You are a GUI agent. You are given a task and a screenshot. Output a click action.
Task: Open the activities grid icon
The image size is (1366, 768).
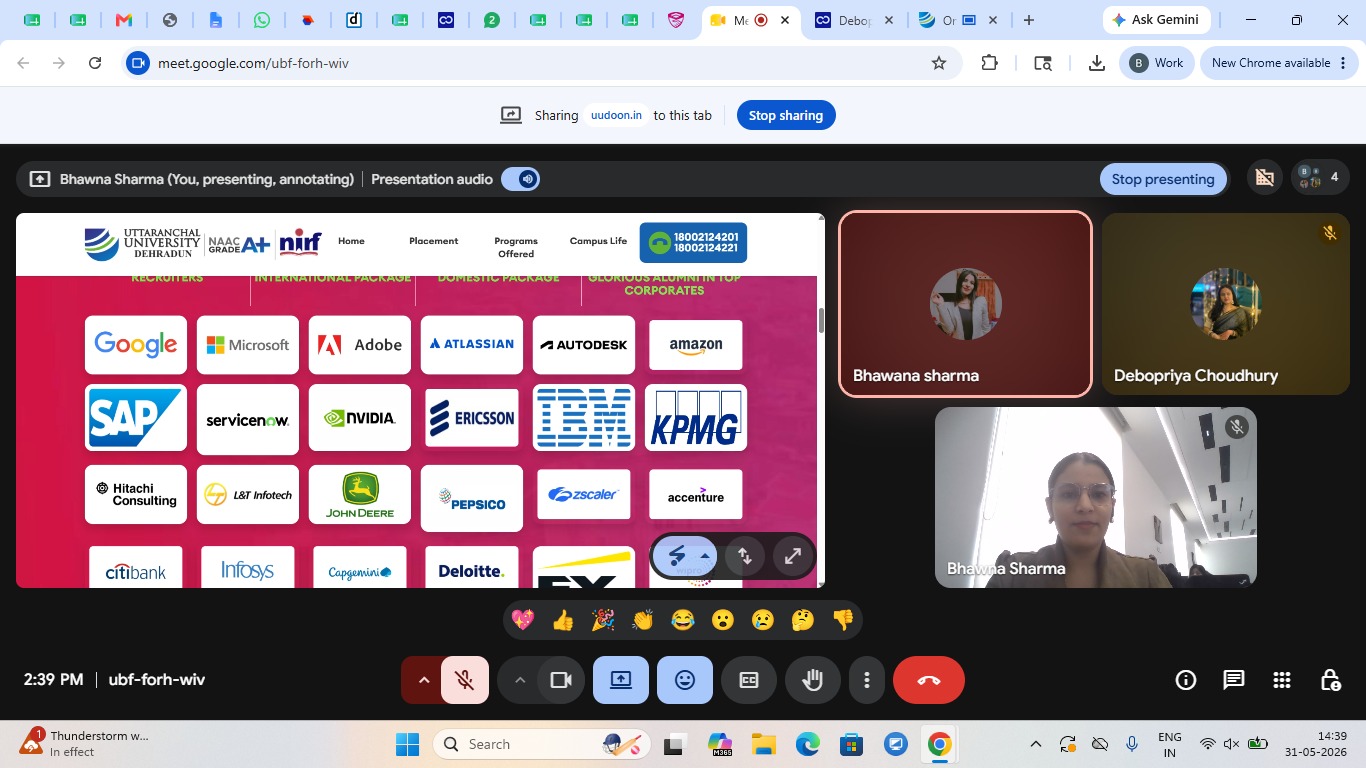coord(1282,680)
